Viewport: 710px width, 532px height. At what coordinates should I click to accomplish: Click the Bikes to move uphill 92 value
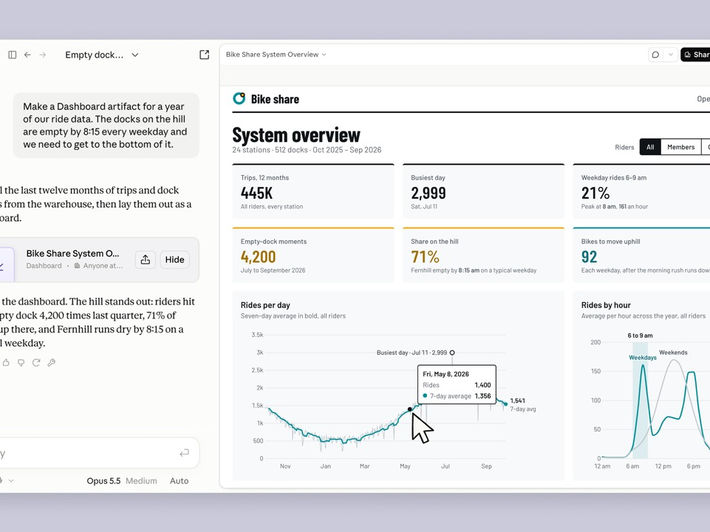[x=589, y=257]
